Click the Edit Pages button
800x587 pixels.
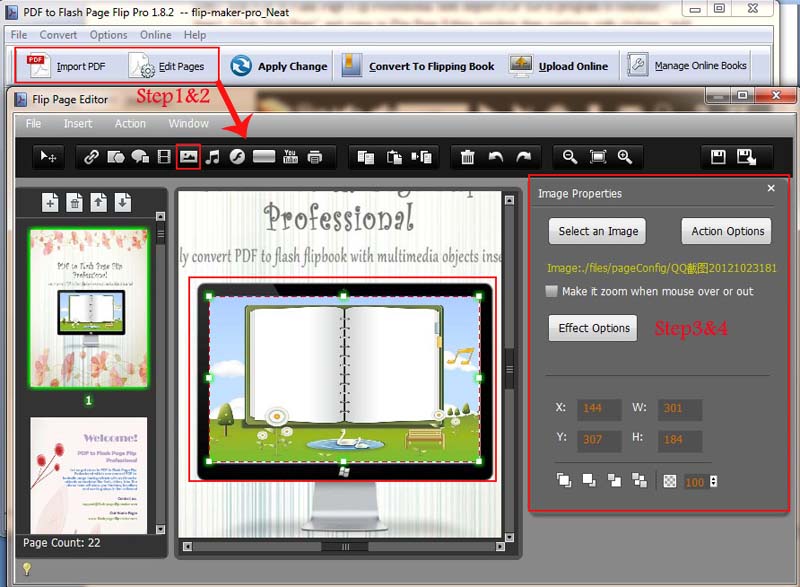(167, 66)
